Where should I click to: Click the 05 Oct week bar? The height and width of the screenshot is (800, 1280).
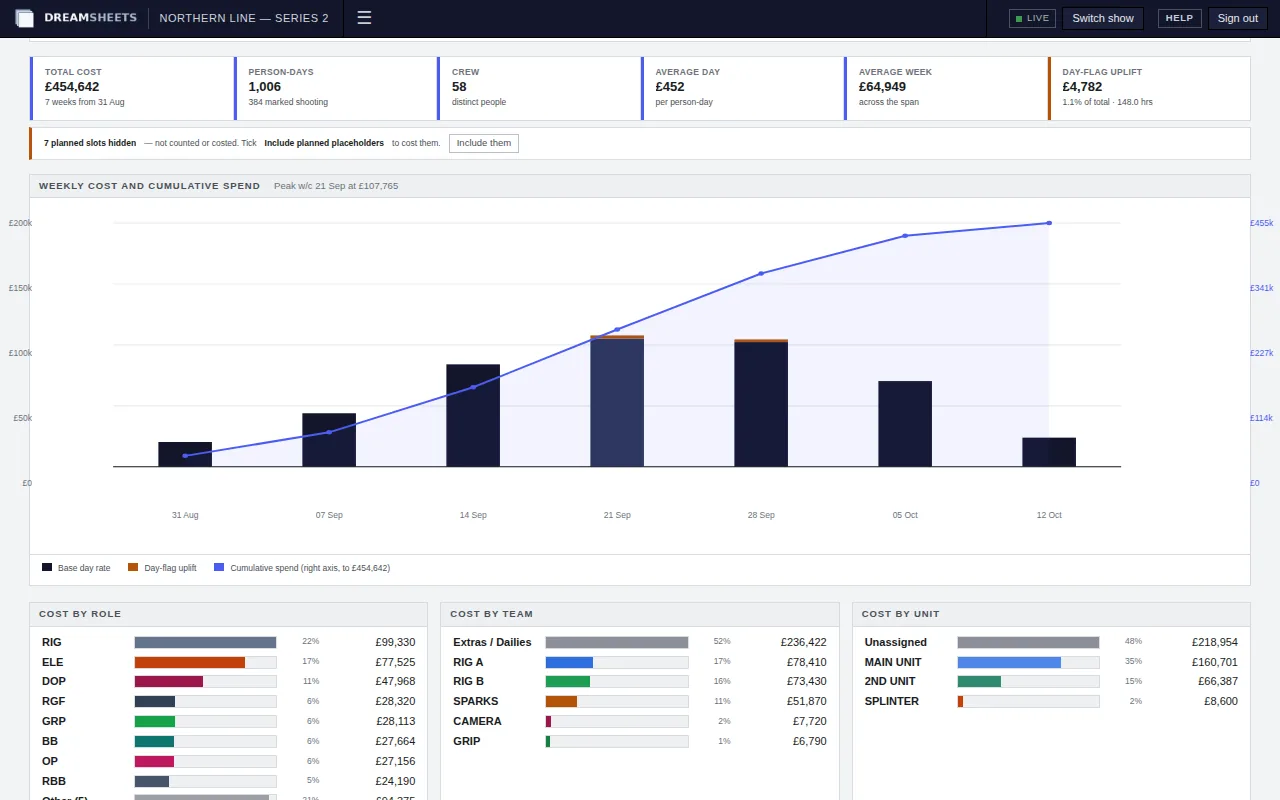[905, 424]
